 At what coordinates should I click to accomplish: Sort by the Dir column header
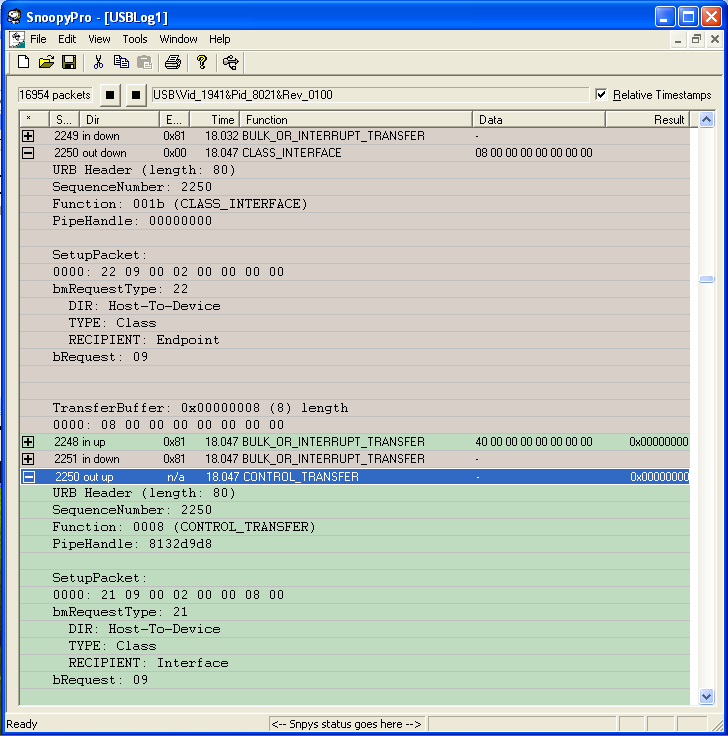[119, 120]
